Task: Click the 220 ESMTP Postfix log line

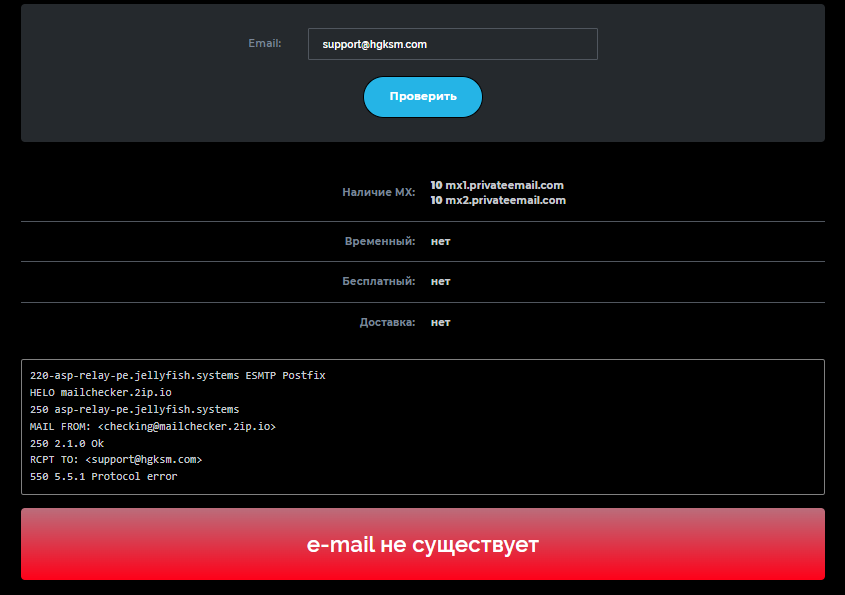Action: pos(177,376)
